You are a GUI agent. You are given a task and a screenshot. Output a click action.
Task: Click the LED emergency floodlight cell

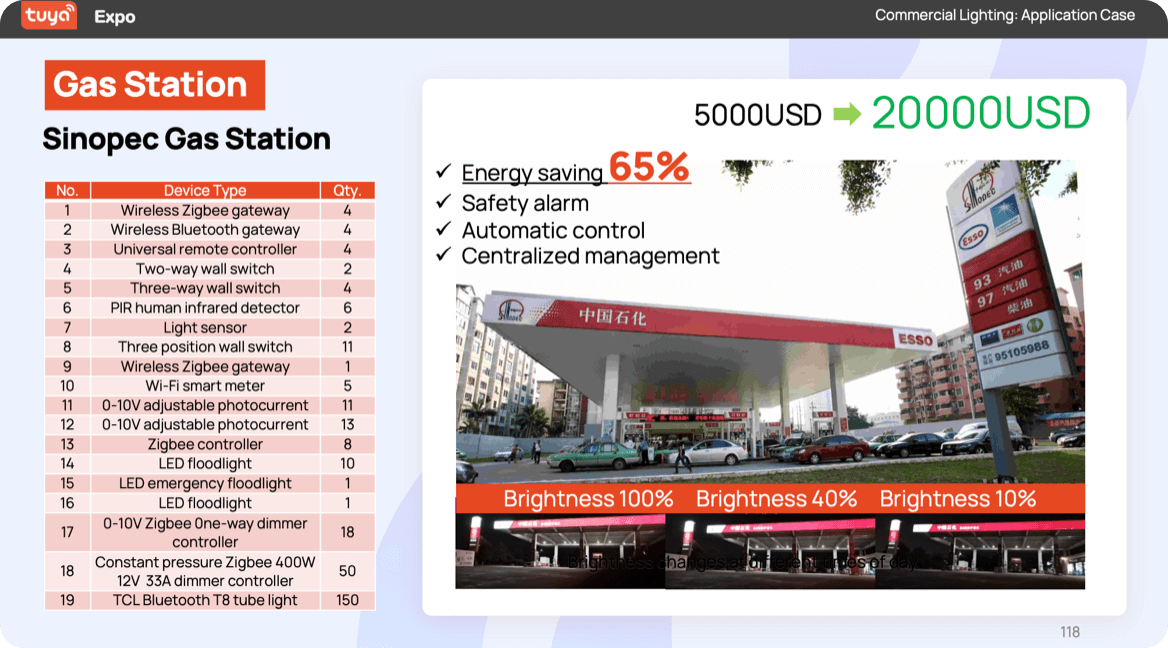[x=205, y=483]
